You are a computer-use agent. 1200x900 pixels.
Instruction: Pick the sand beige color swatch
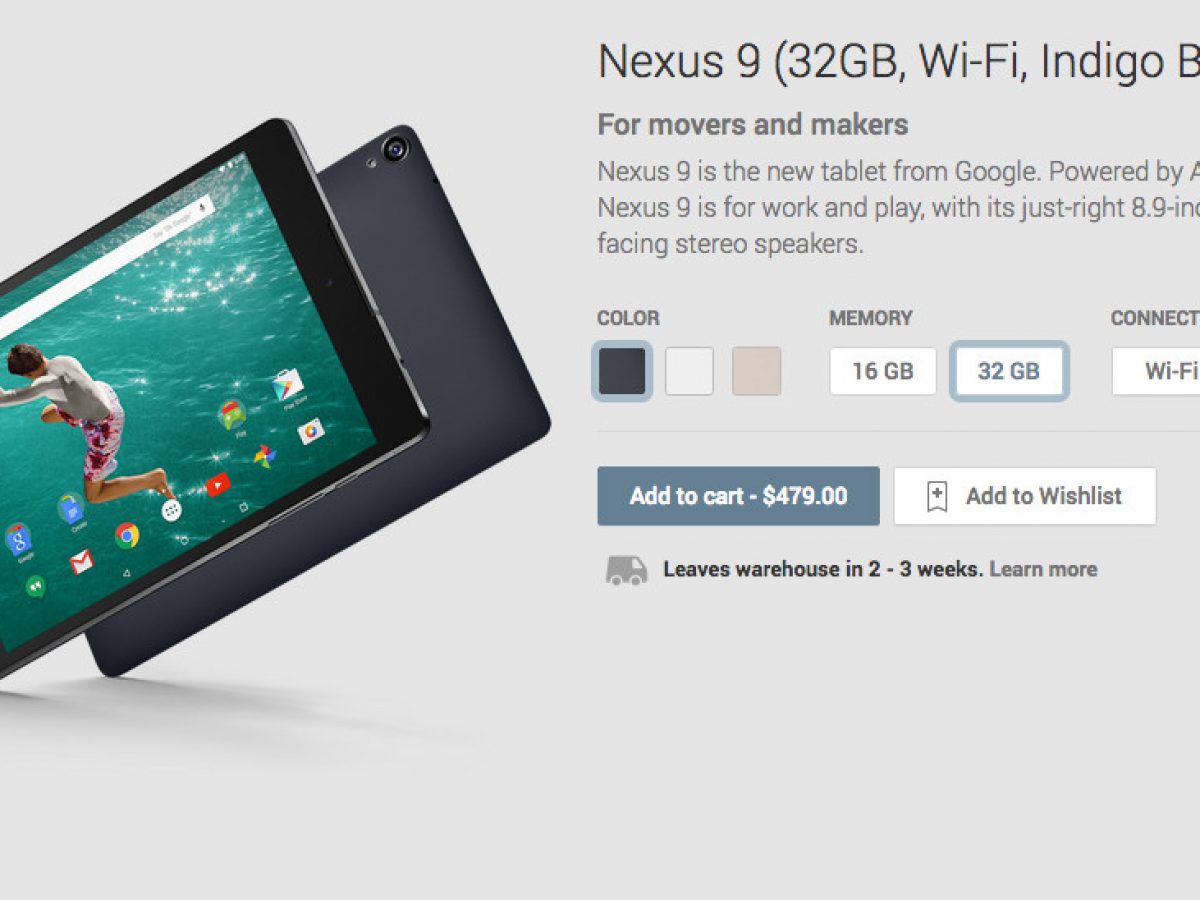[x=756, y=371]
